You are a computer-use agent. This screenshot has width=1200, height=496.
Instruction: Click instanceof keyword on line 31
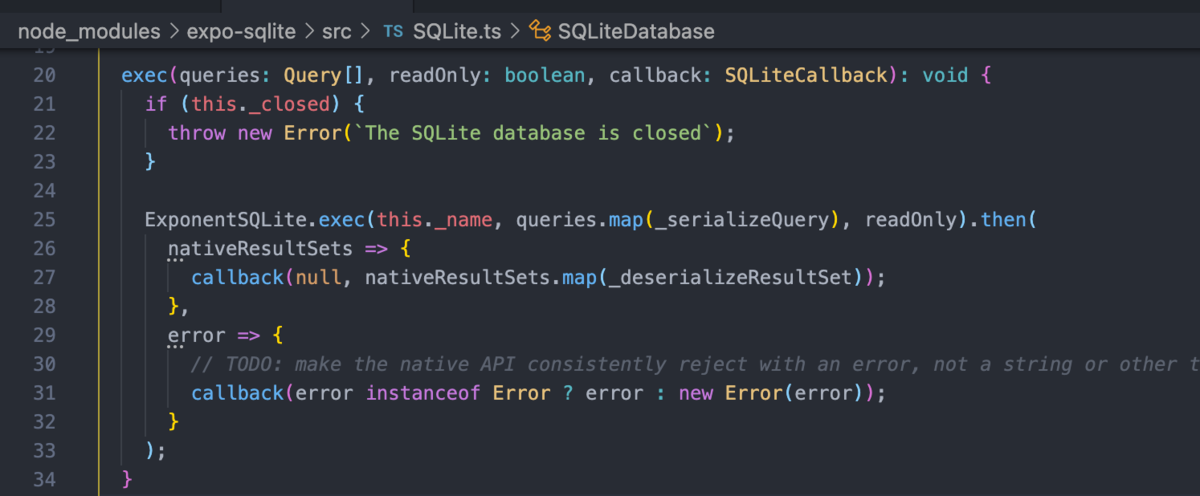tap(423, 393)
